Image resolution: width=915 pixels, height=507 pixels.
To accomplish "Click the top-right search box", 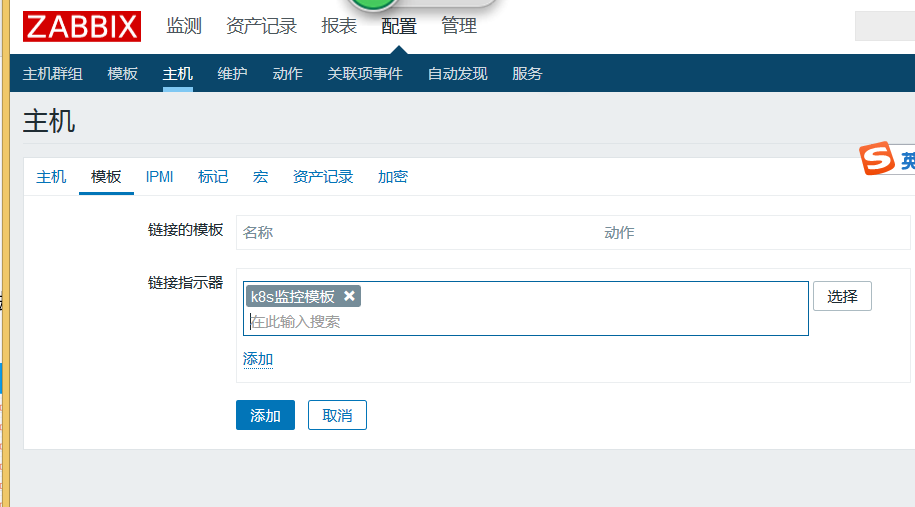I will click(885, 26).
